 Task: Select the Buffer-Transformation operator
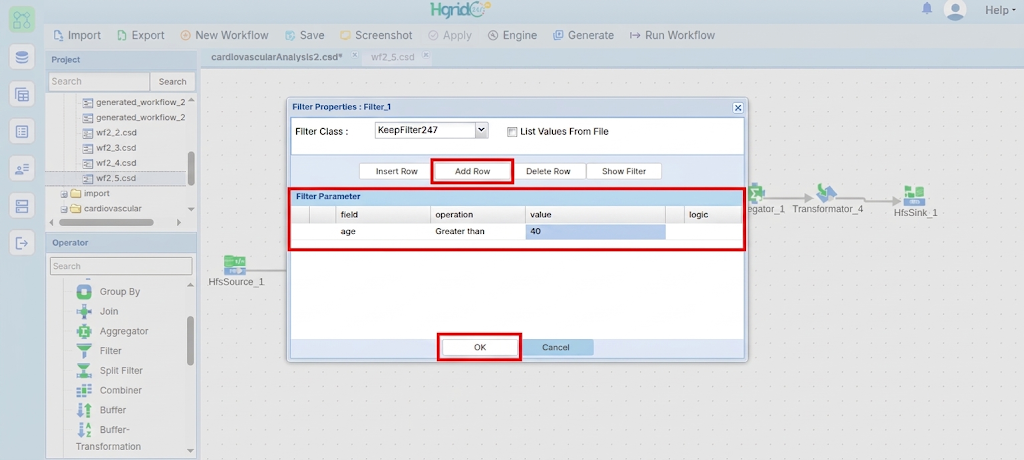pyautogui.click(x=108, y=437)
